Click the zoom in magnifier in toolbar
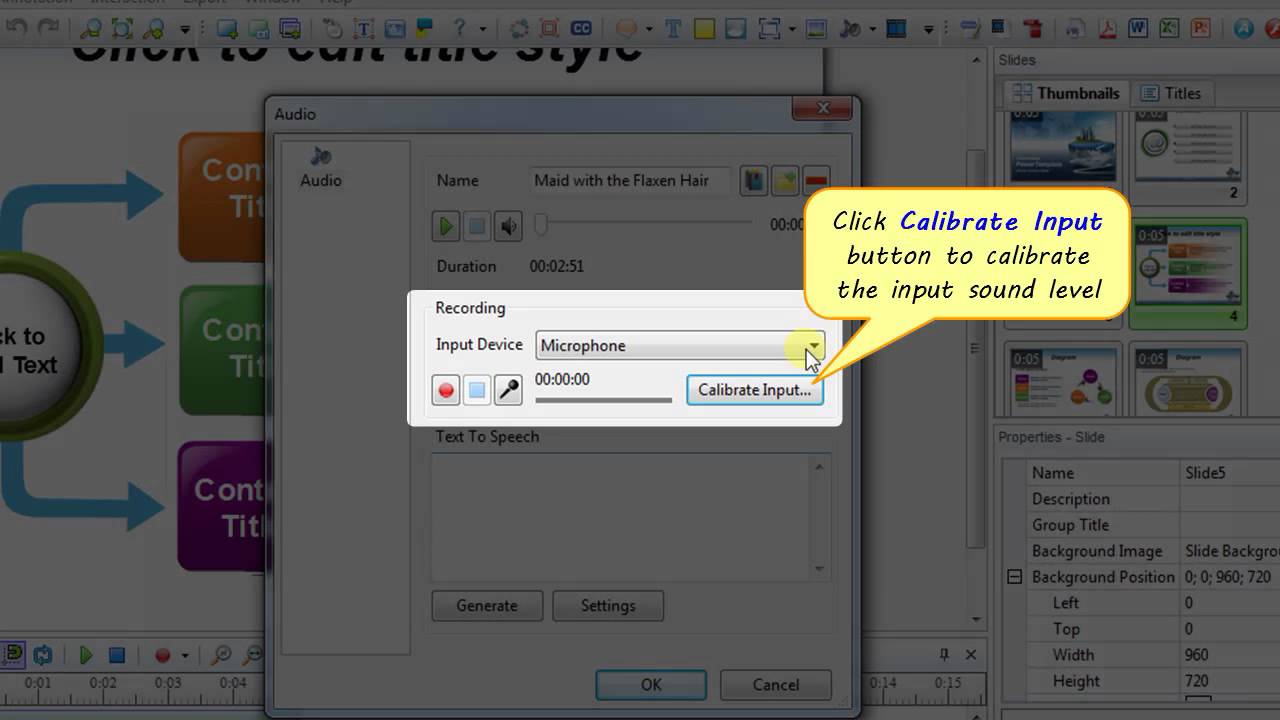1280x720 pixels. point(154,29)
